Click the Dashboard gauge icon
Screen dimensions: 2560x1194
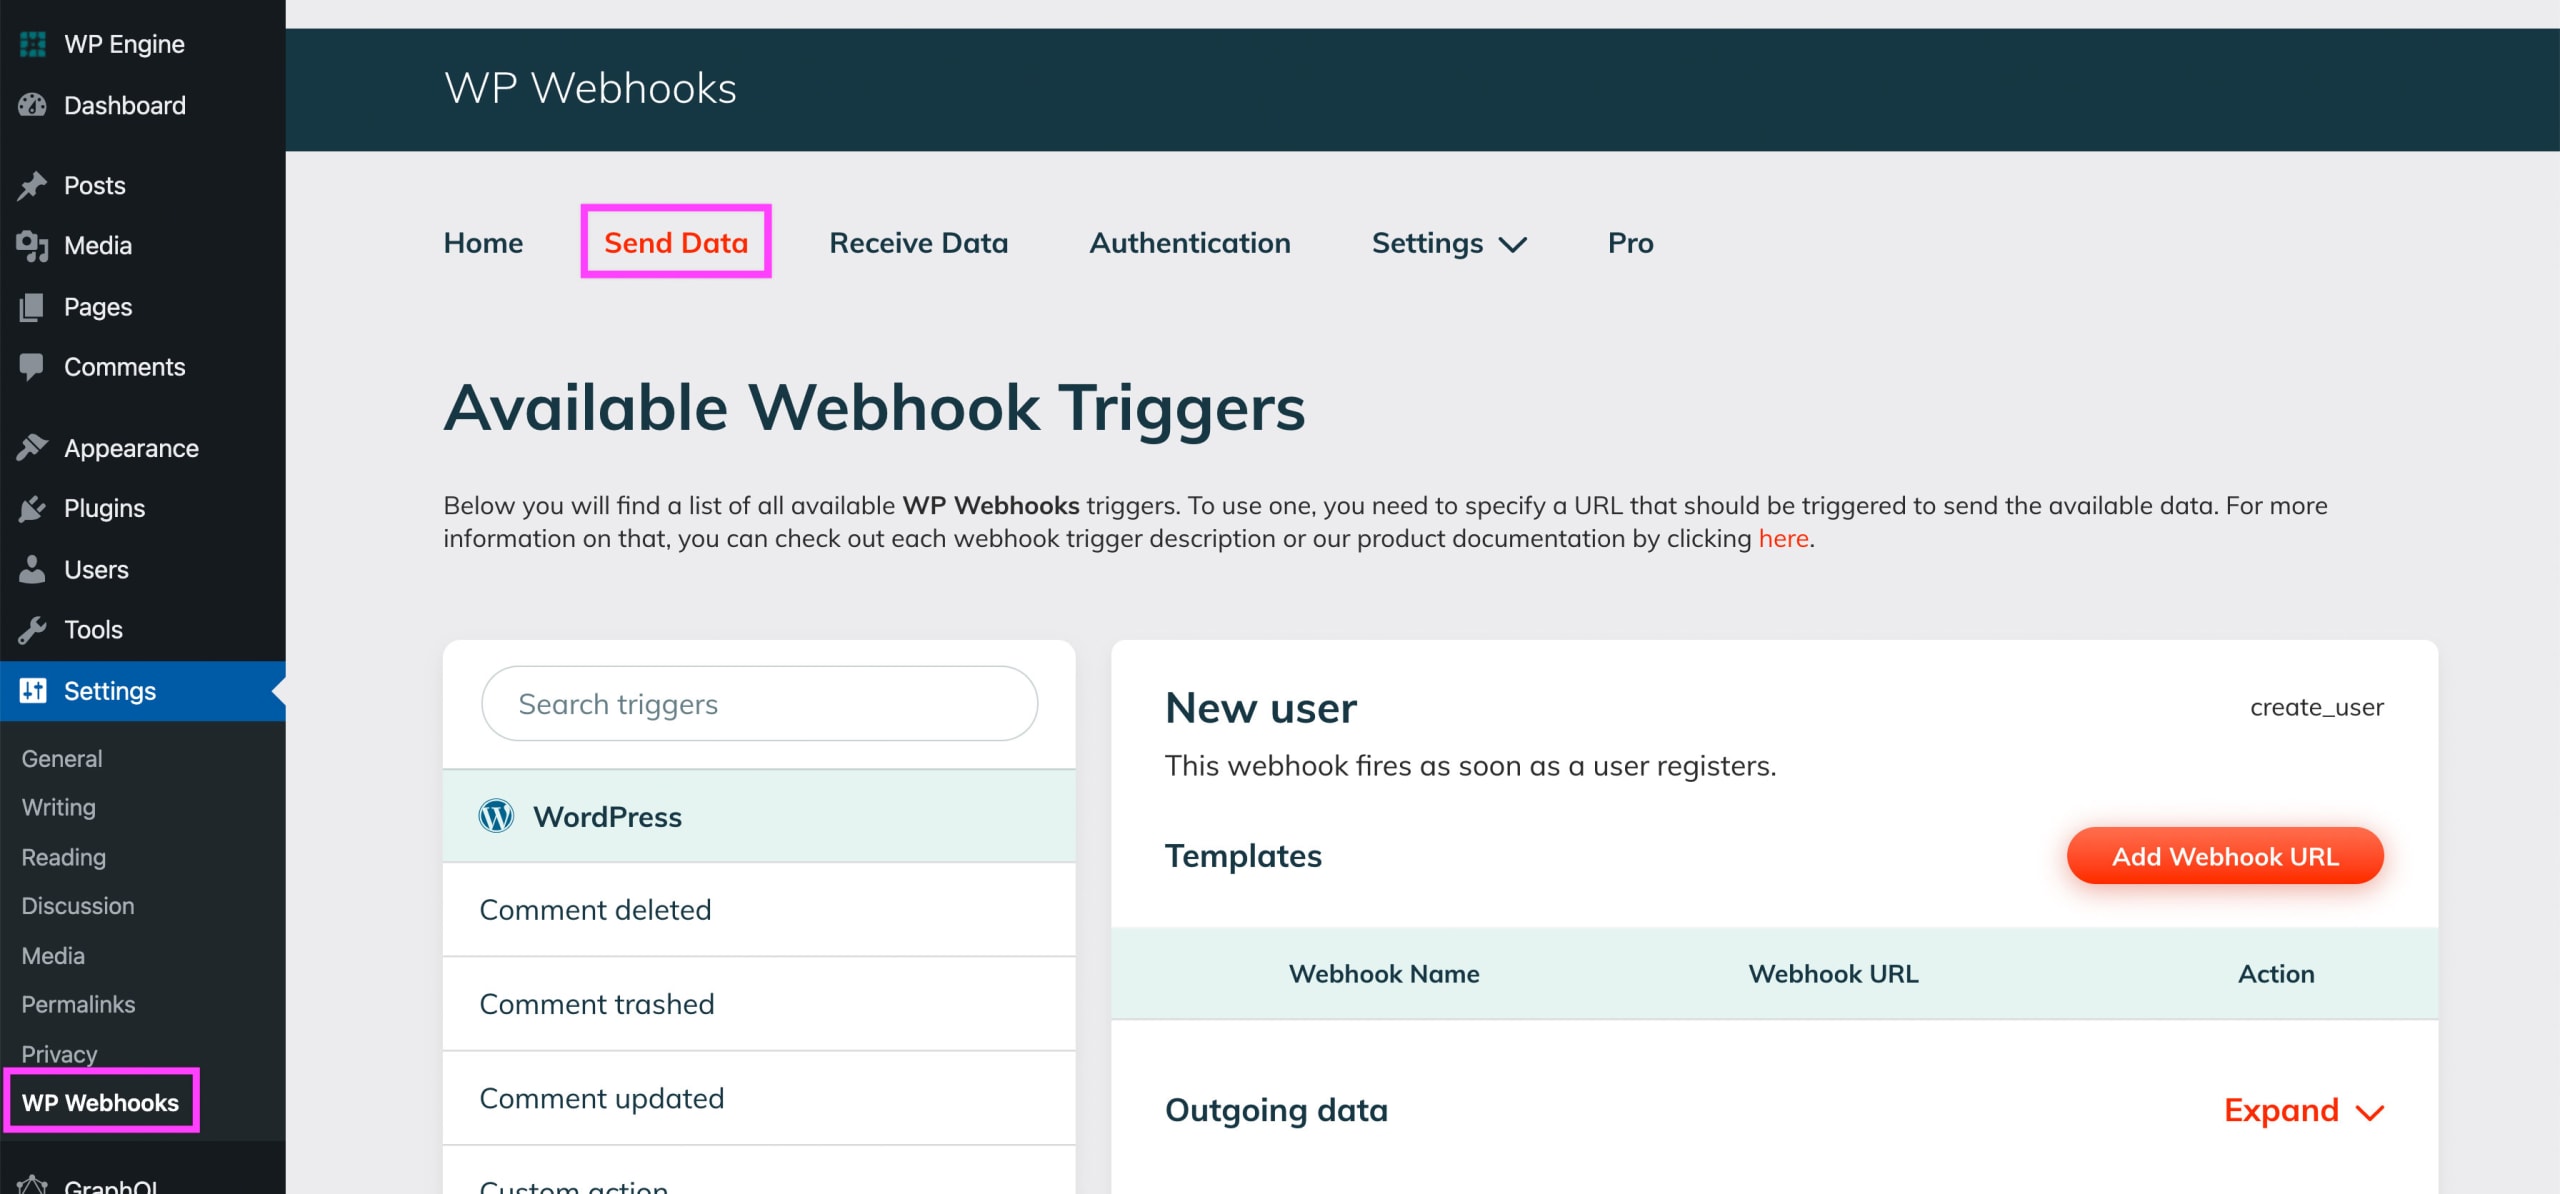point(32,105)
